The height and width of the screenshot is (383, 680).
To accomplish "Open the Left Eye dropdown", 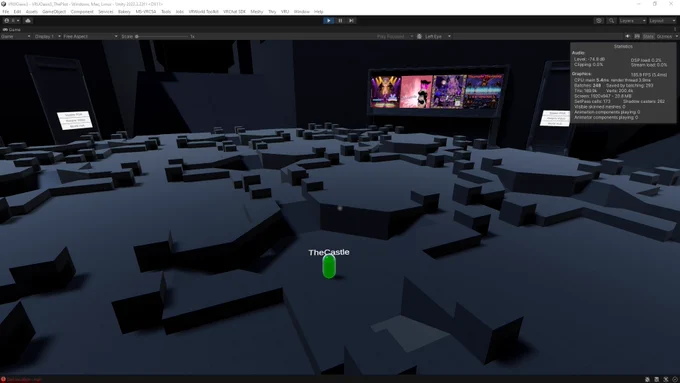I will (437, 36).
